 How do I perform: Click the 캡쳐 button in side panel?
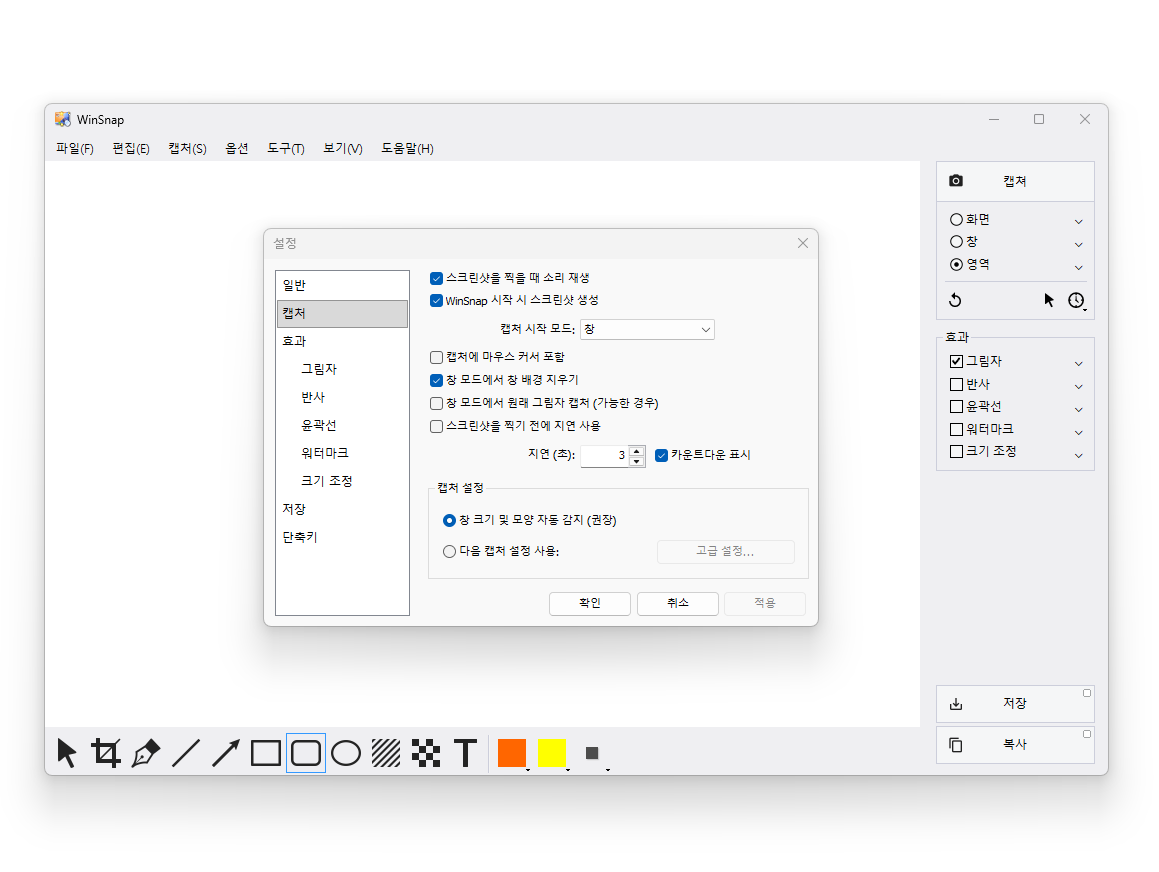point(1015,182)
